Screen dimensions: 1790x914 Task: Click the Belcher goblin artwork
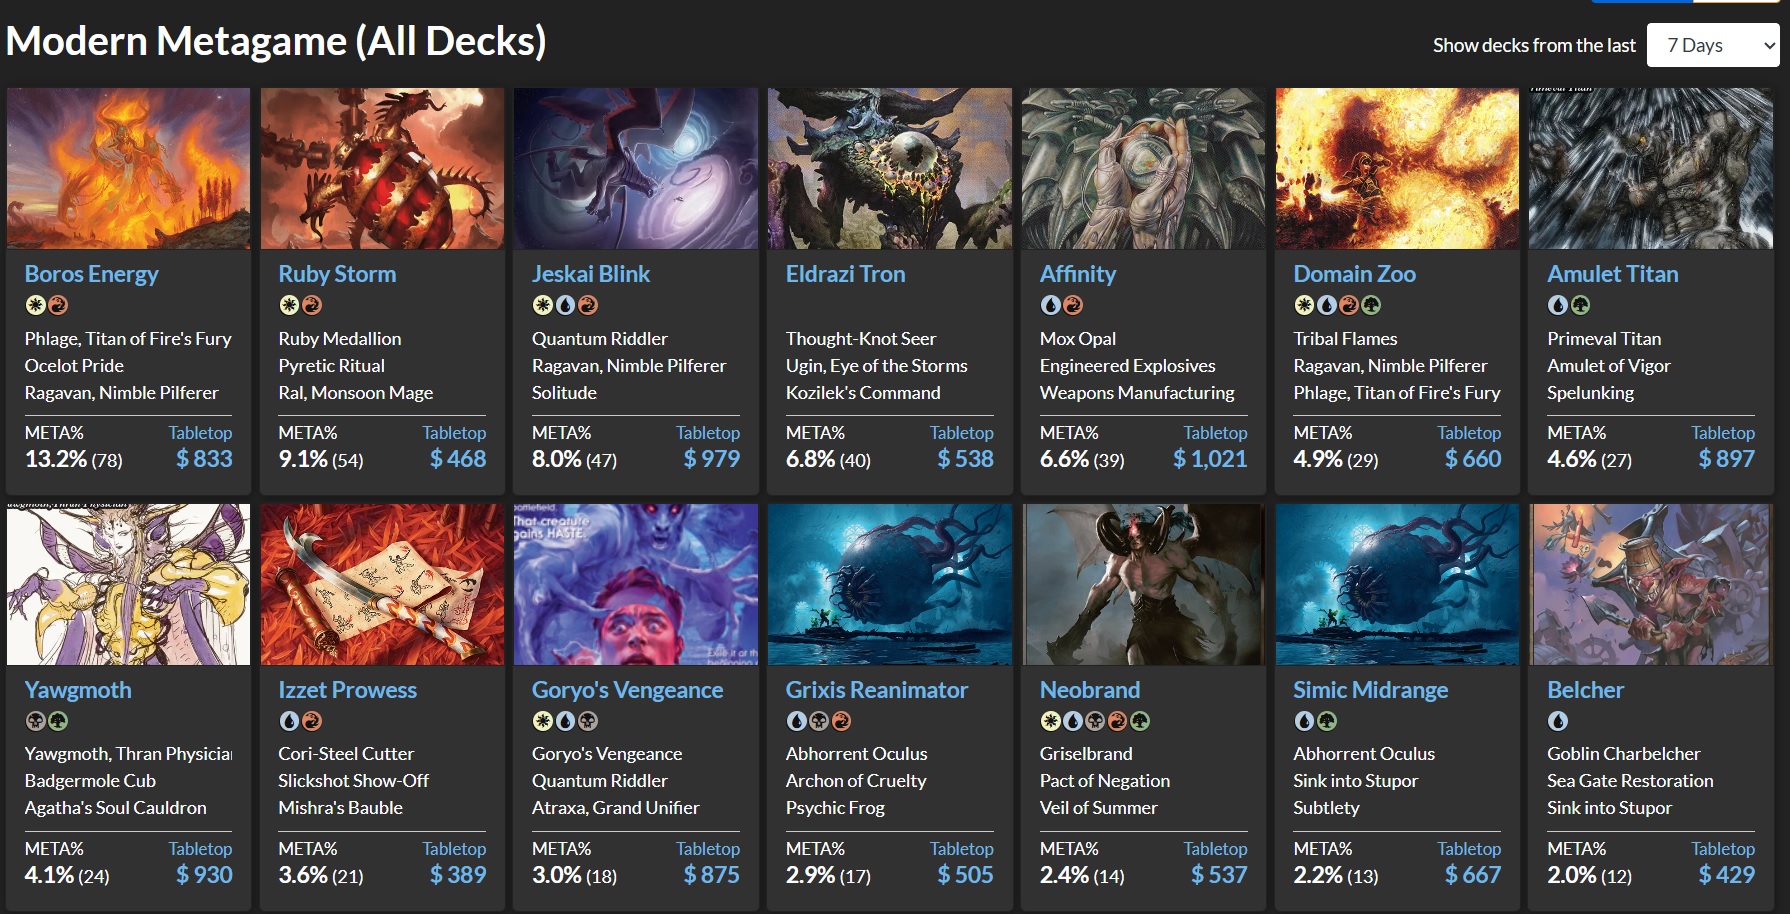1651,584
